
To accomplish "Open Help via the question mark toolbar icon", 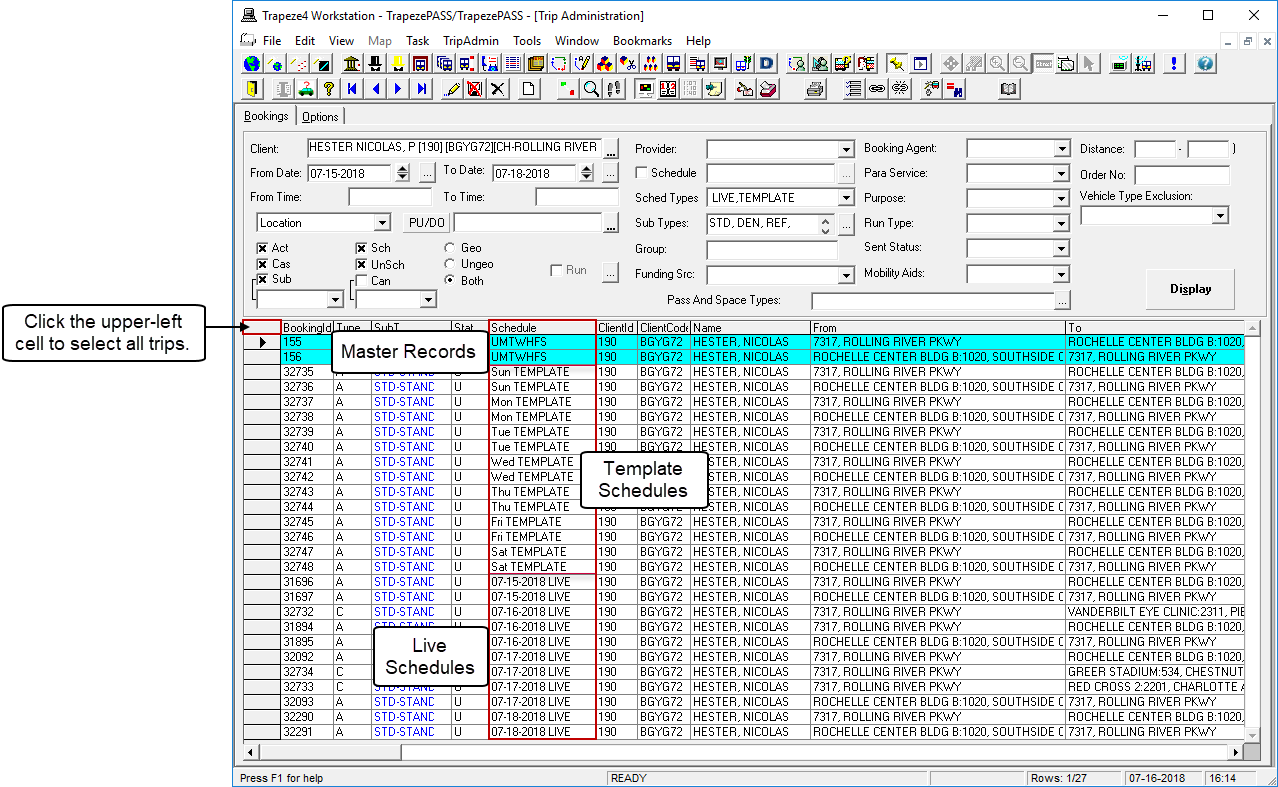I will point(1205,63).
